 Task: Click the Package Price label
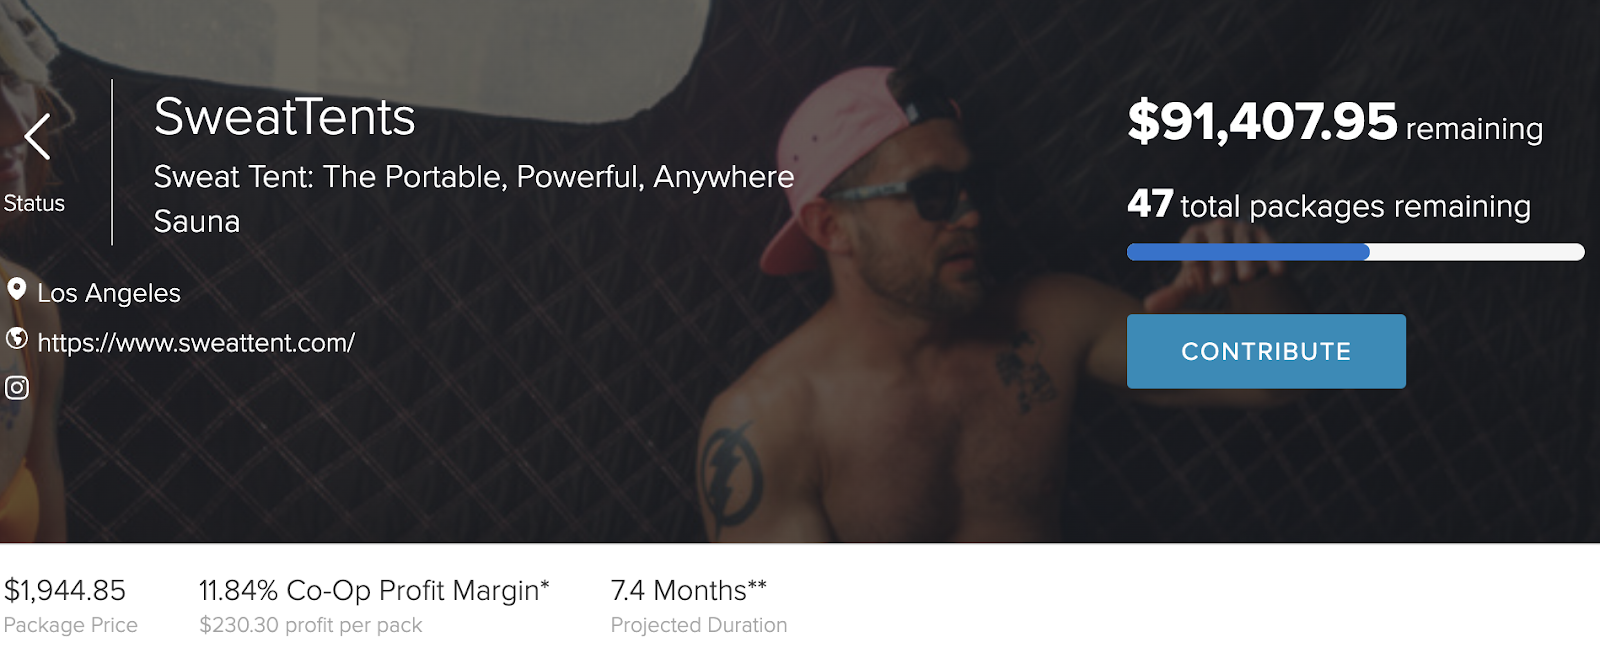point(70,625)
